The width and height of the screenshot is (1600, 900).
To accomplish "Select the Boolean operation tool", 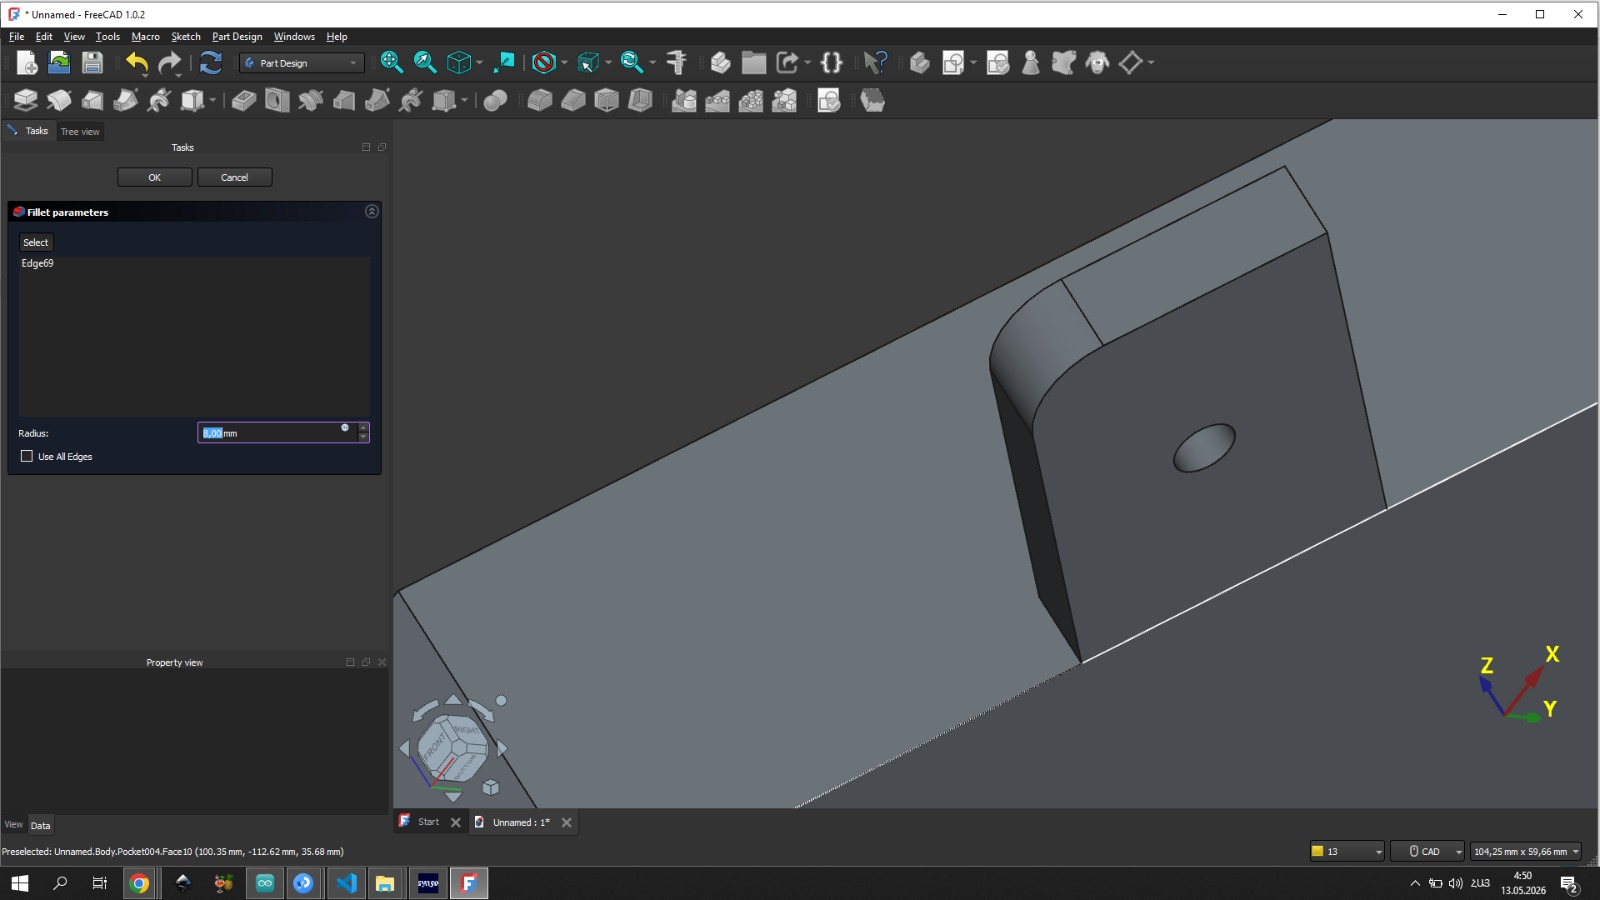I will 495,100.
